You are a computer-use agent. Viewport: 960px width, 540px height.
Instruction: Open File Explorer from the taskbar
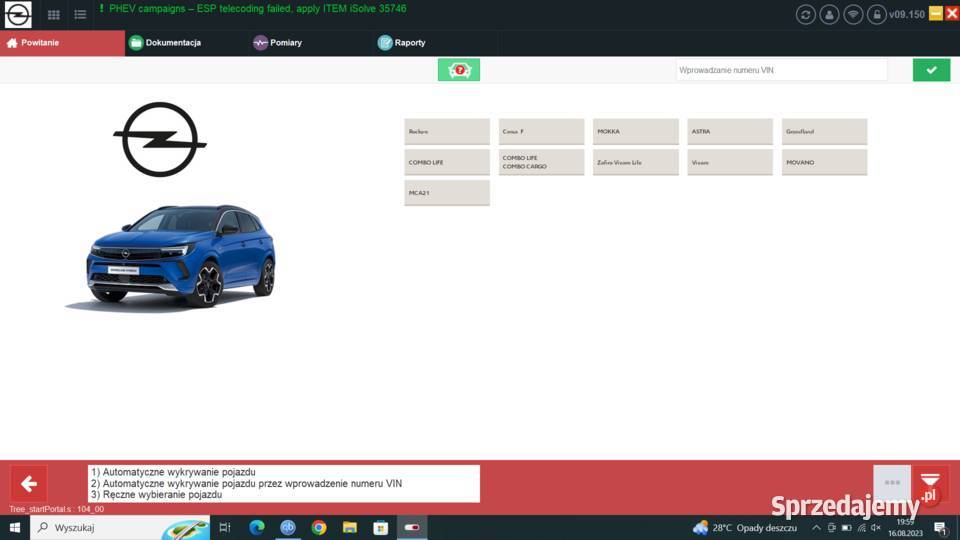click(350, 527)
